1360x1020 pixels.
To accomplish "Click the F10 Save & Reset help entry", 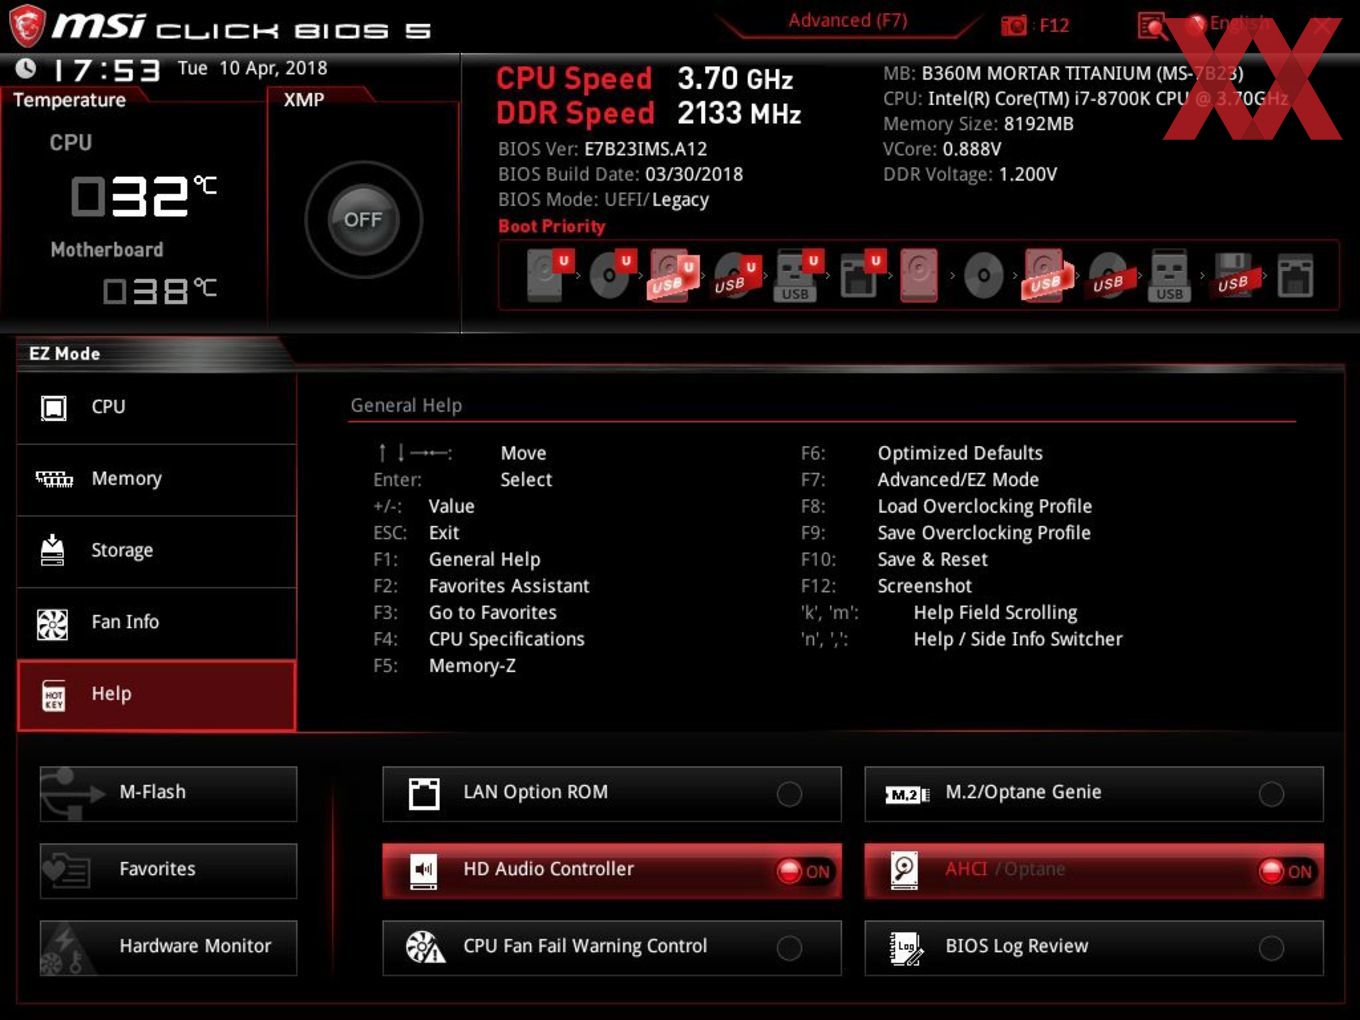I will 894,560.
